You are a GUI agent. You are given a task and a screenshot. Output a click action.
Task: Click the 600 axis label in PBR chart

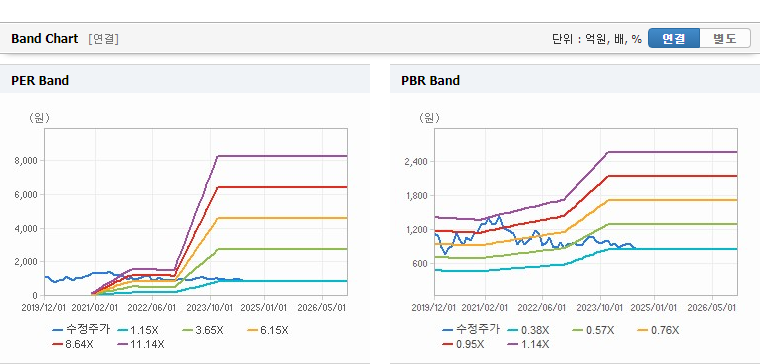point(421,264)
